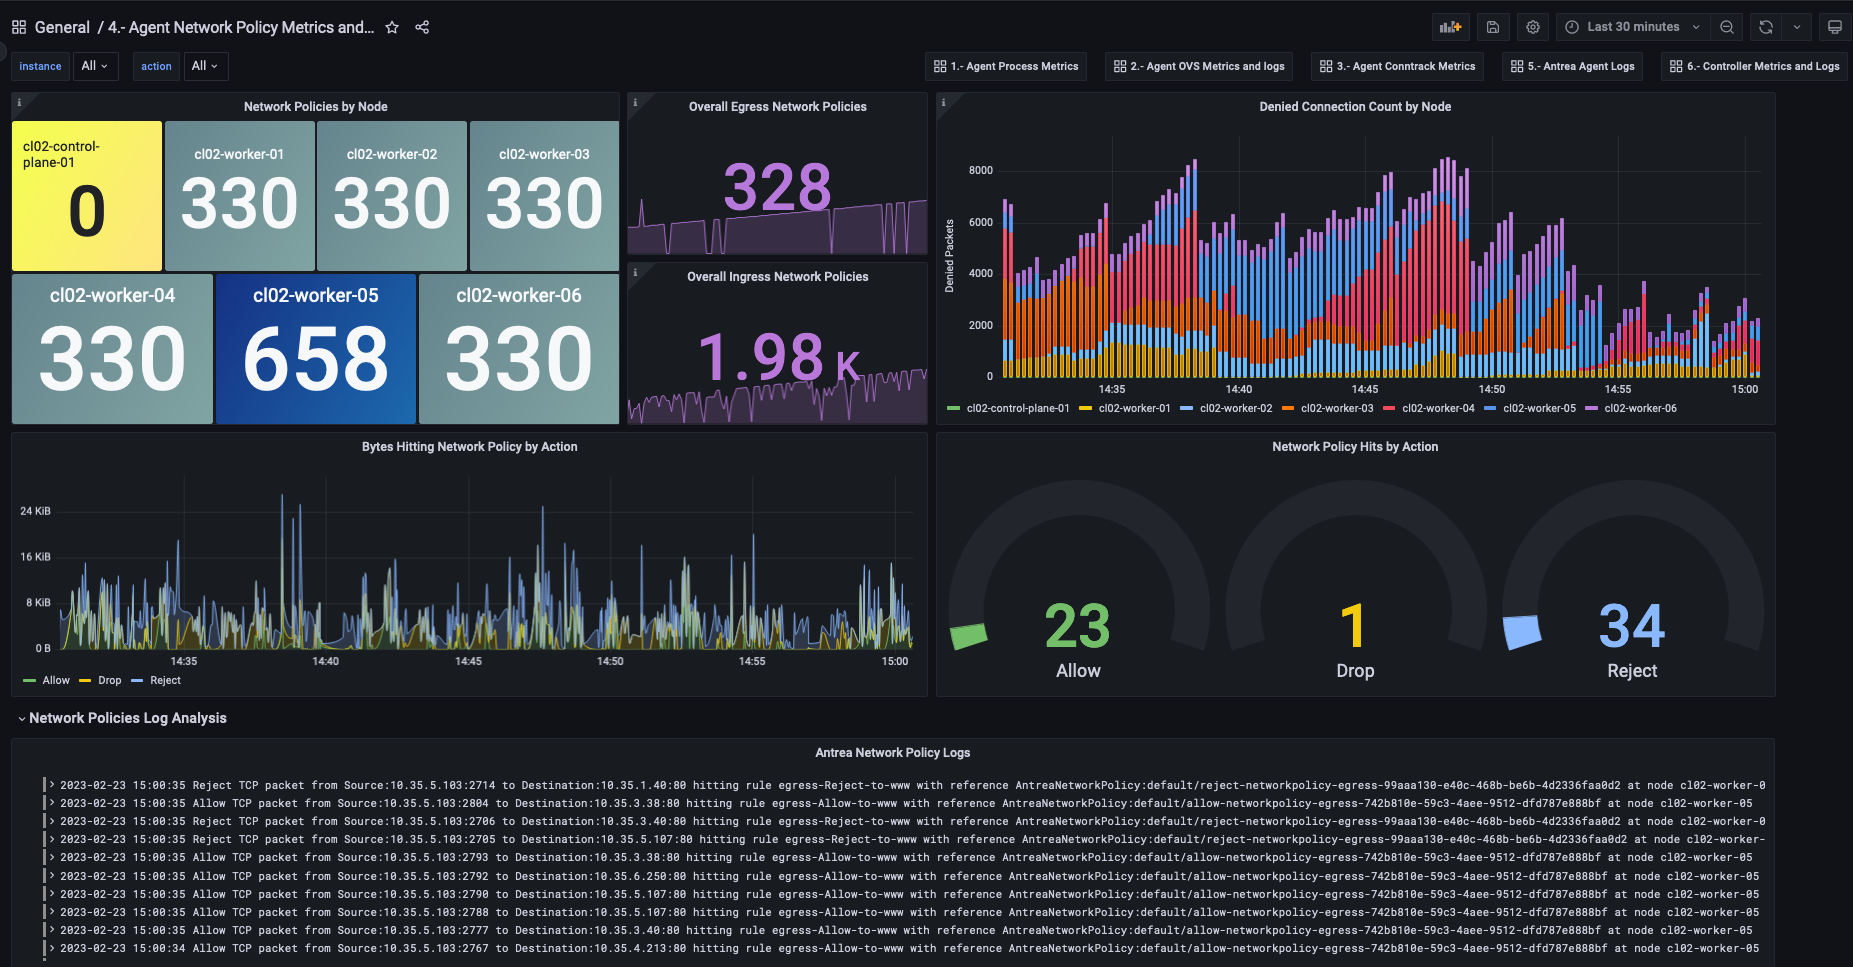This screenshot has width=1853, height=967.
Task: Open the 1.- Agent Process Metrics dashboard
Action: pos(1005,66)
